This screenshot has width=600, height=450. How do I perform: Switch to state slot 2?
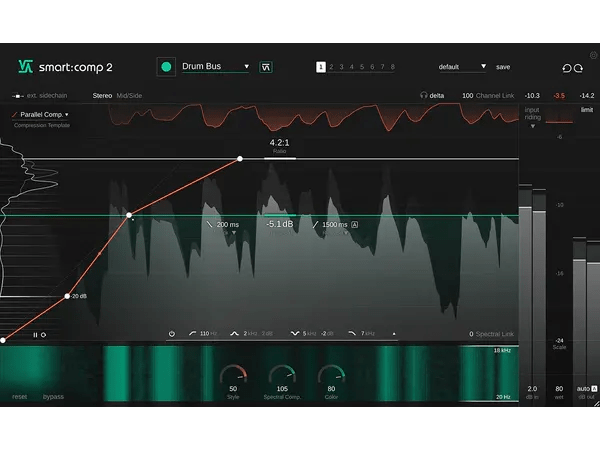point(331,67)
